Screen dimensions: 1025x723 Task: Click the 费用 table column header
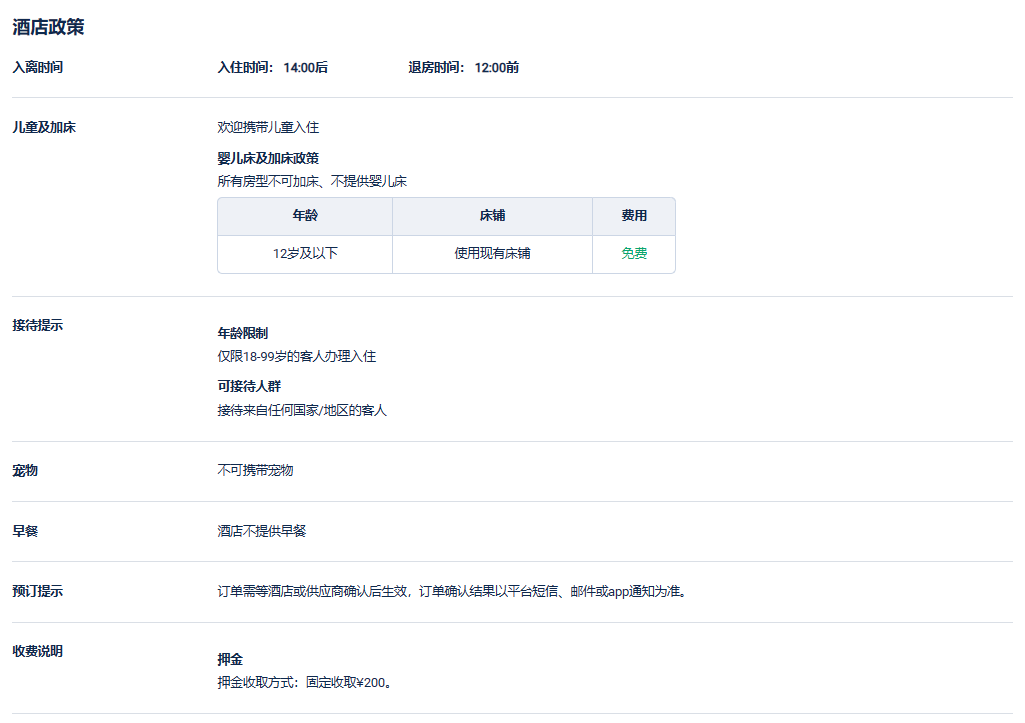634,216
